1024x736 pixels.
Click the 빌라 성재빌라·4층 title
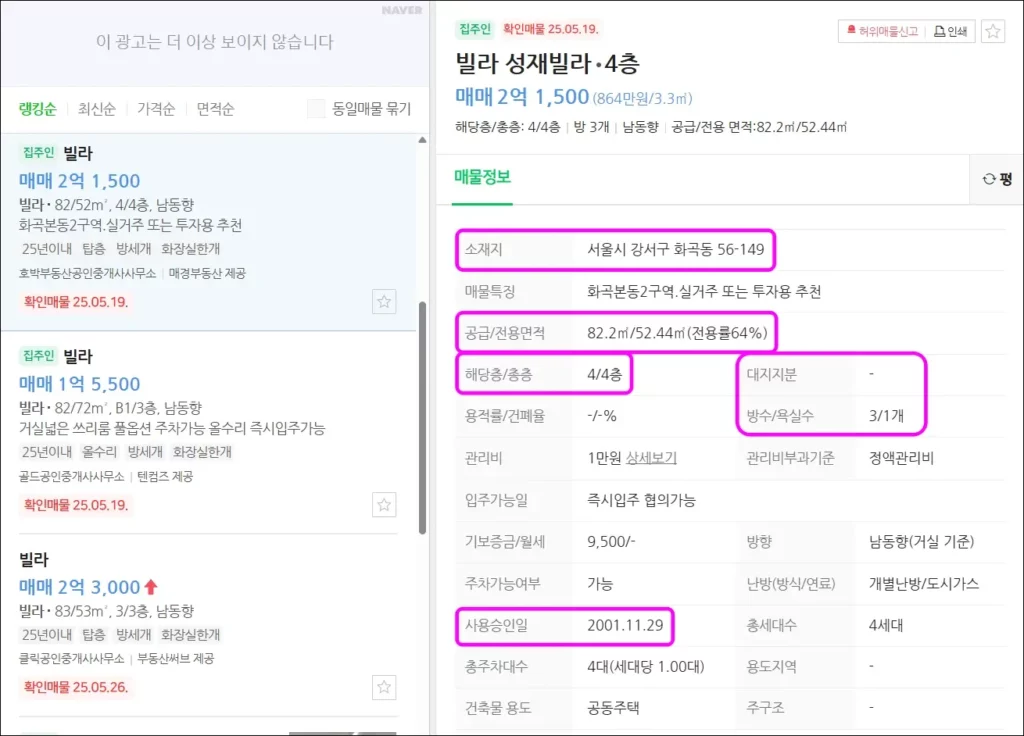(547, 63)
